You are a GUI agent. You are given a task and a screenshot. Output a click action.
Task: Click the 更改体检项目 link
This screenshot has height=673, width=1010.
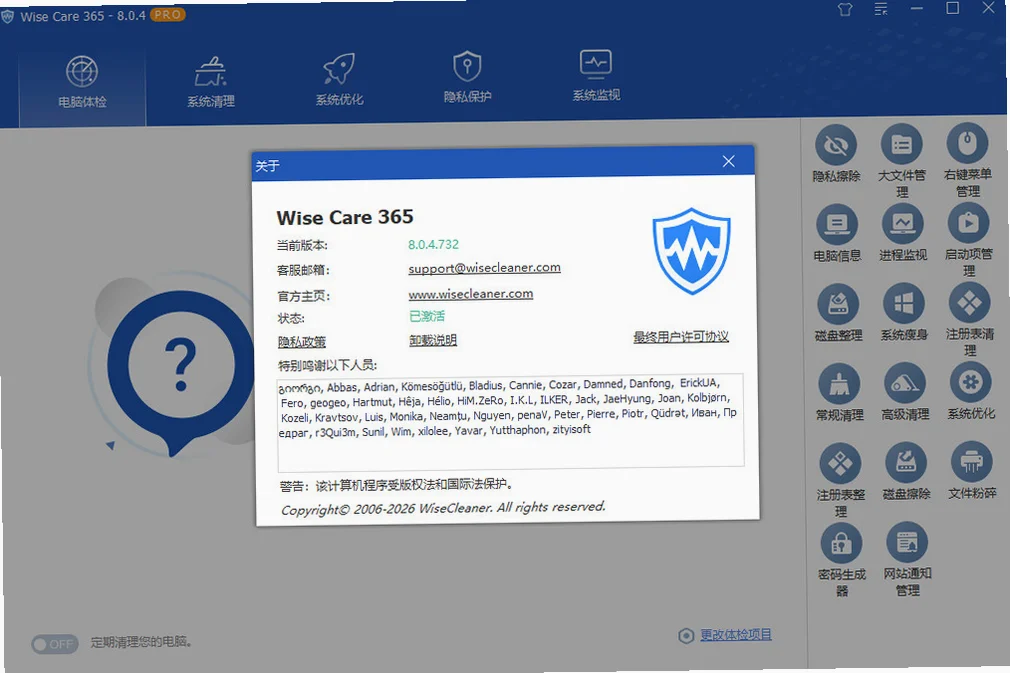736,634
